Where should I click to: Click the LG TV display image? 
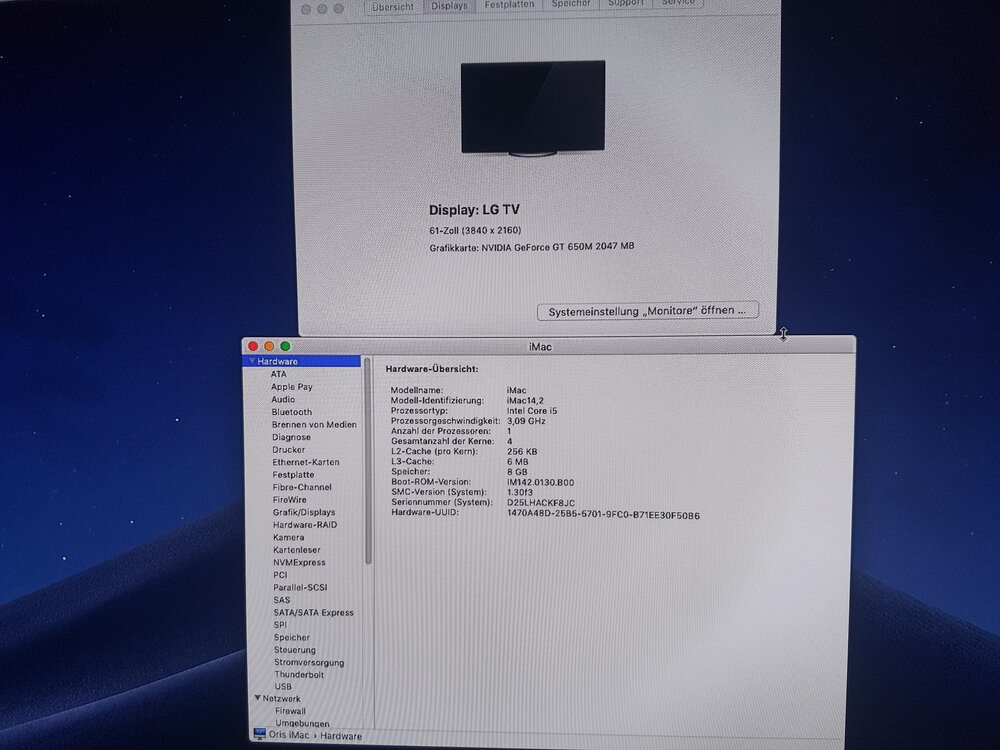[533, 108]
